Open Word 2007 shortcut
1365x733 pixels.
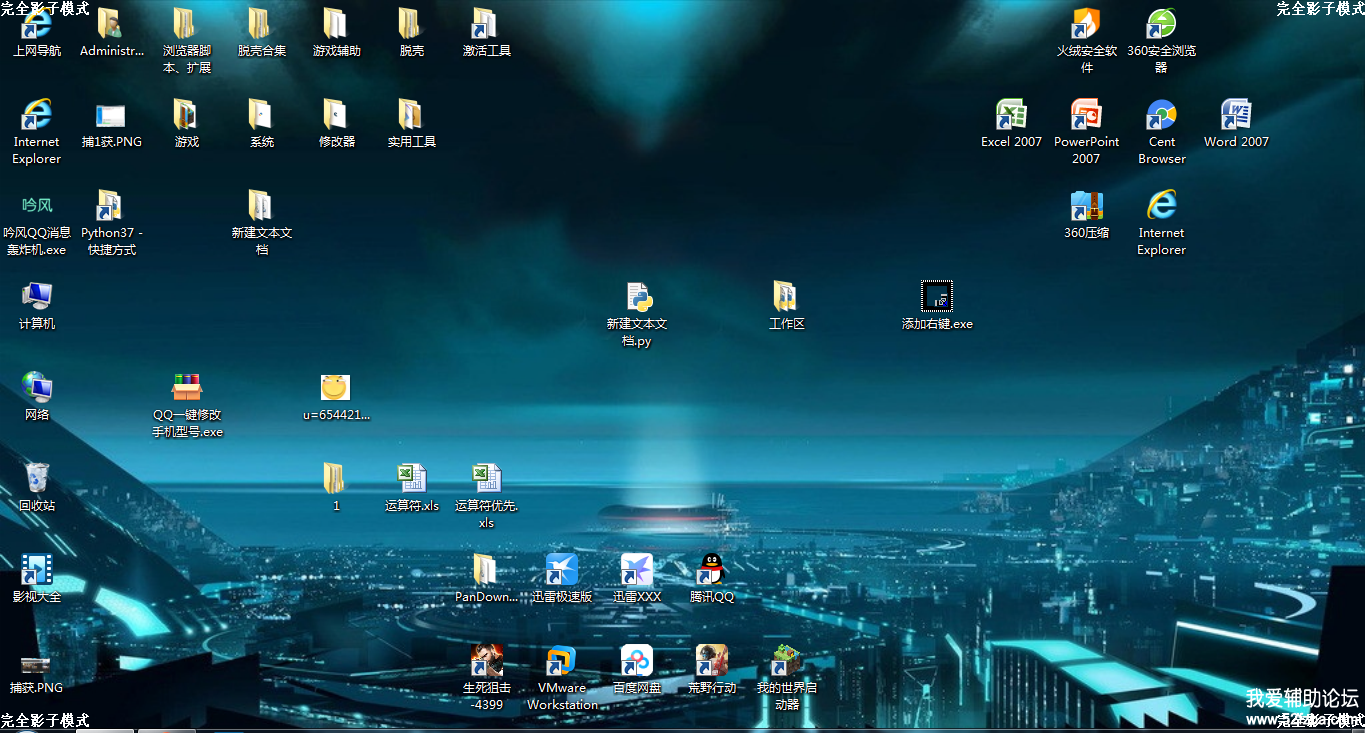pyautogui.click(x=1236, y=115)
